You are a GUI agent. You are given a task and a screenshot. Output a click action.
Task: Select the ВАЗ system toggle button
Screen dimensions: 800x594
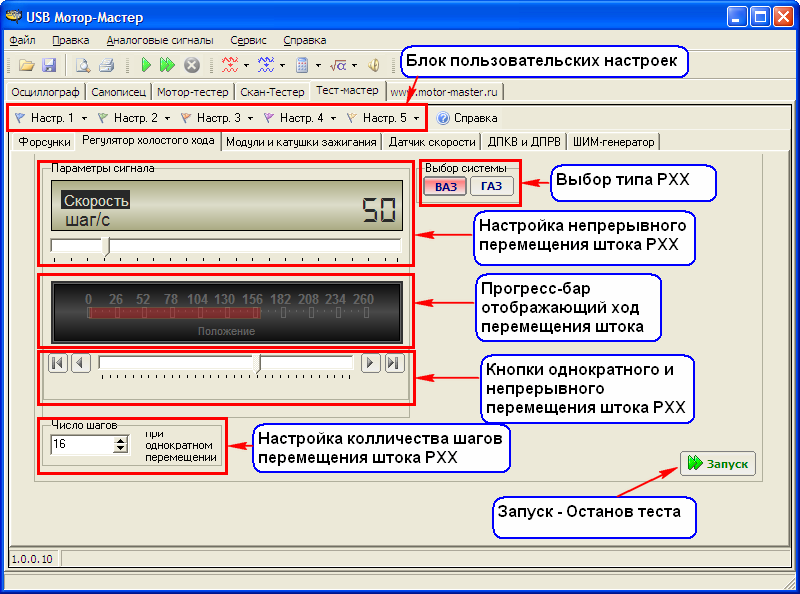(x=445, y=186)
